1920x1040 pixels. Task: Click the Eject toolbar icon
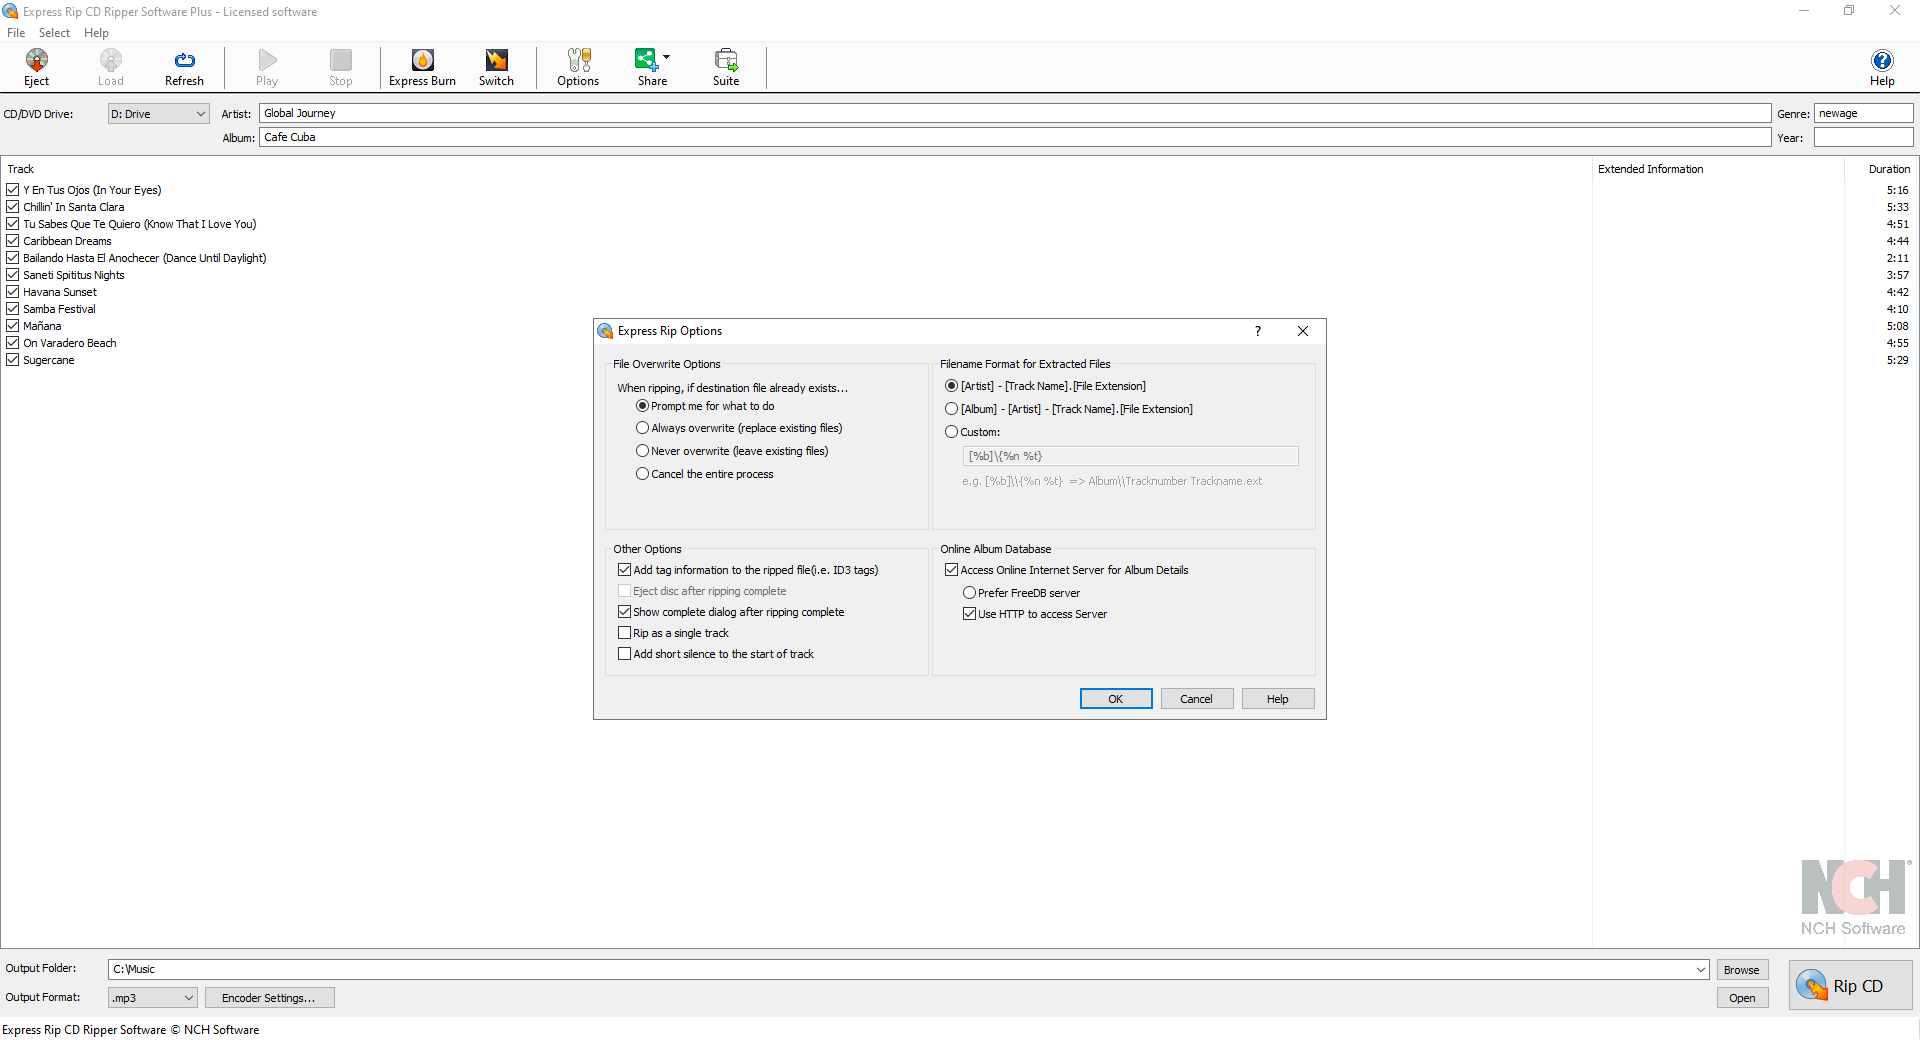[x=36, y=62]
